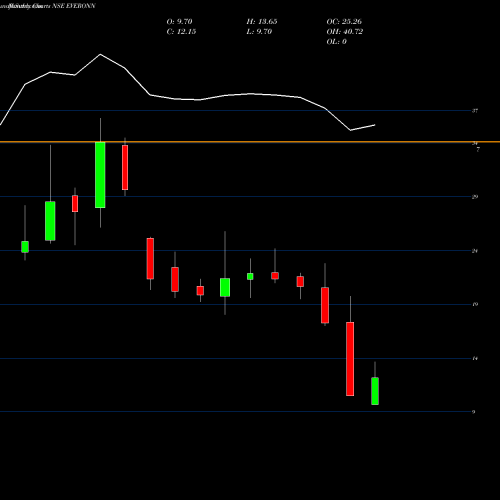Click the orange horizontal price line
This screenshot has width=500, height=500.
click(250, 142)
